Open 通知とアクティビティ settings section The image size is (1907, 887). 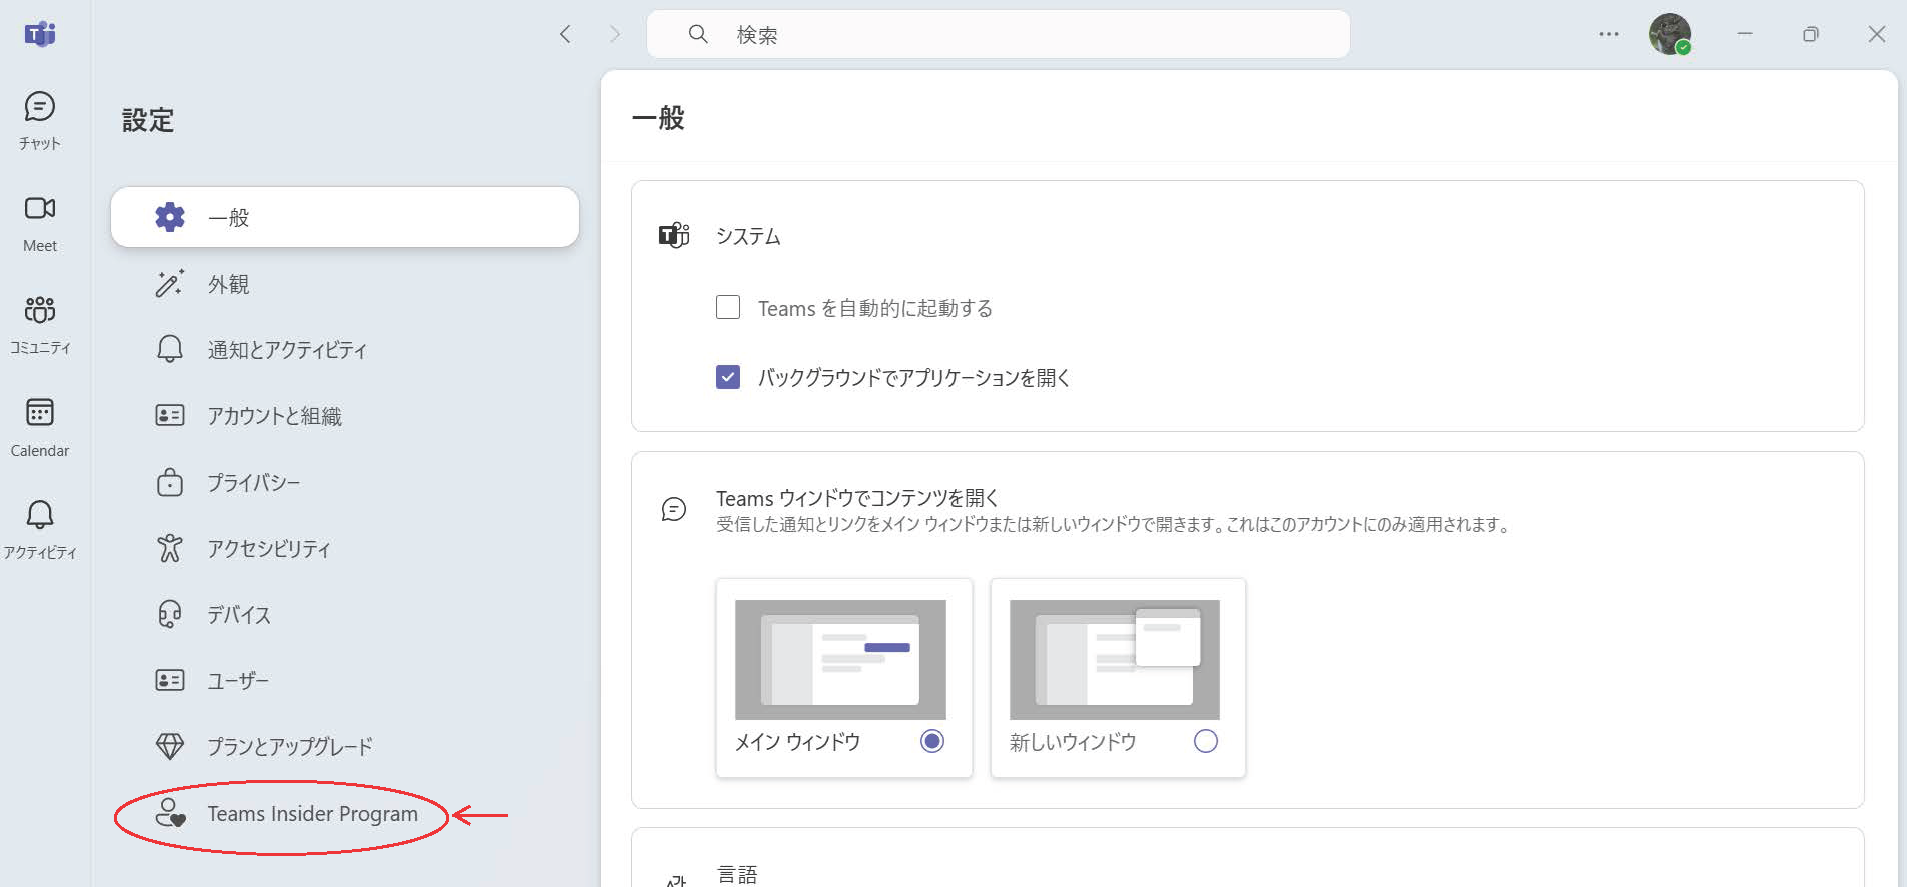[x=286, y=350]
